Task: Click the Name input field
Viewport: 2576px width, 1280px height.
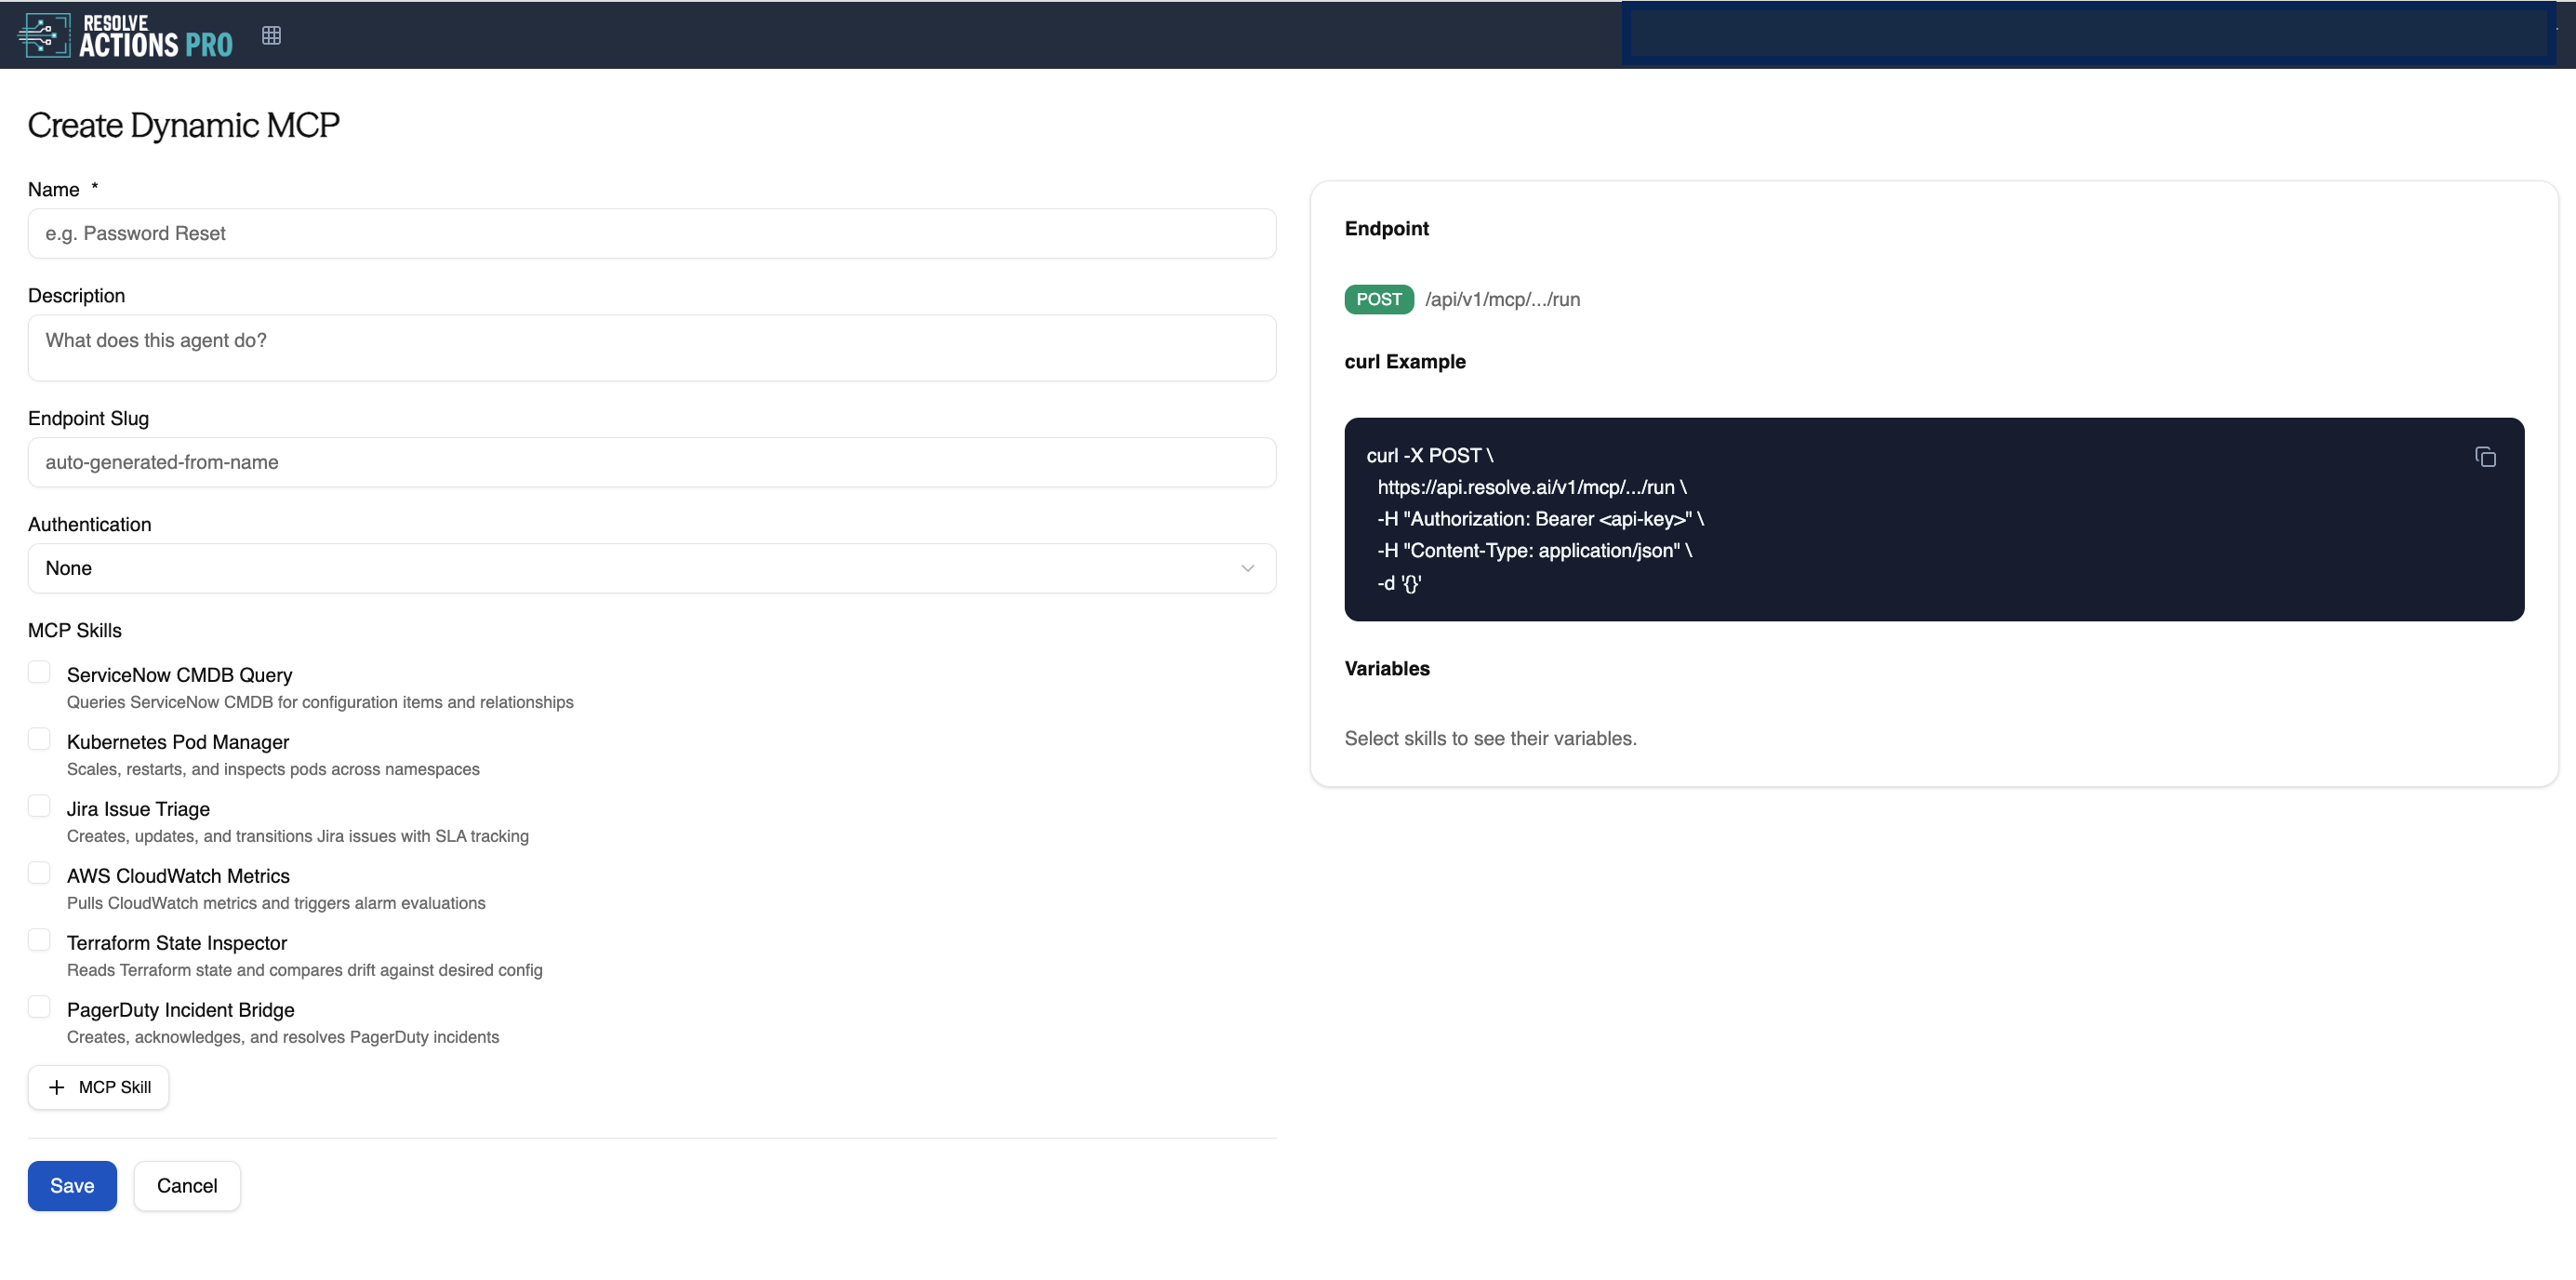Action: coord(652,233)
